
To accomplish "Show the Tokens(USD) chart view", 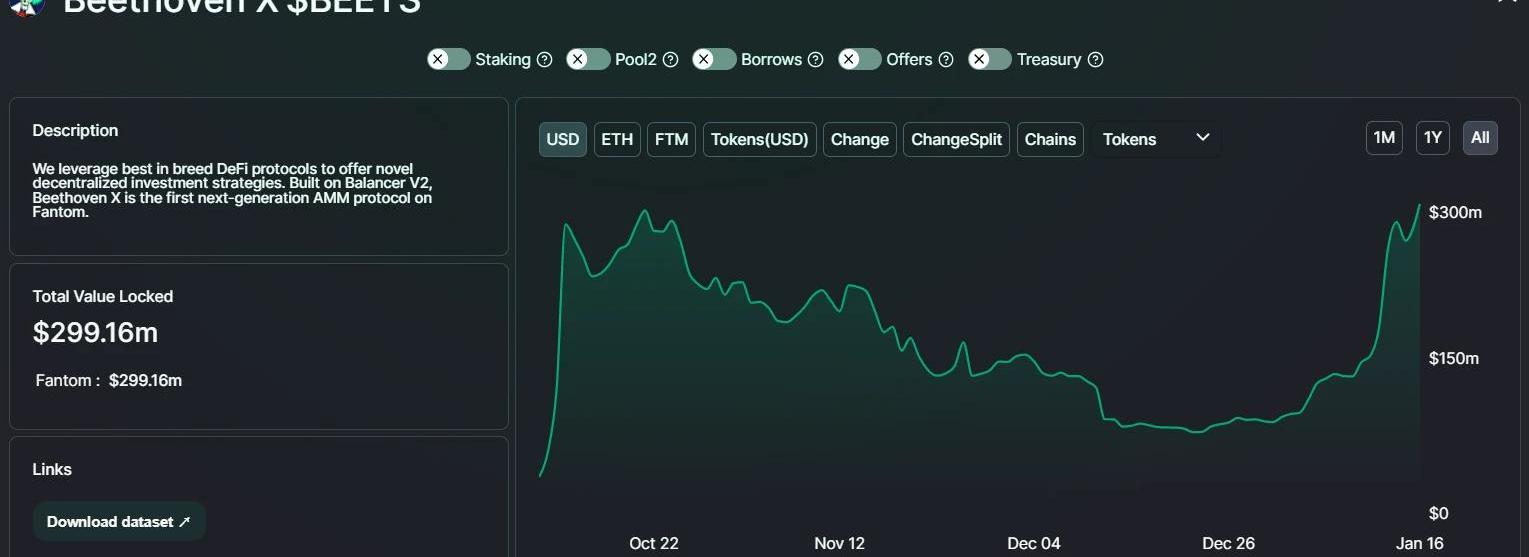I will coord(759,139).
